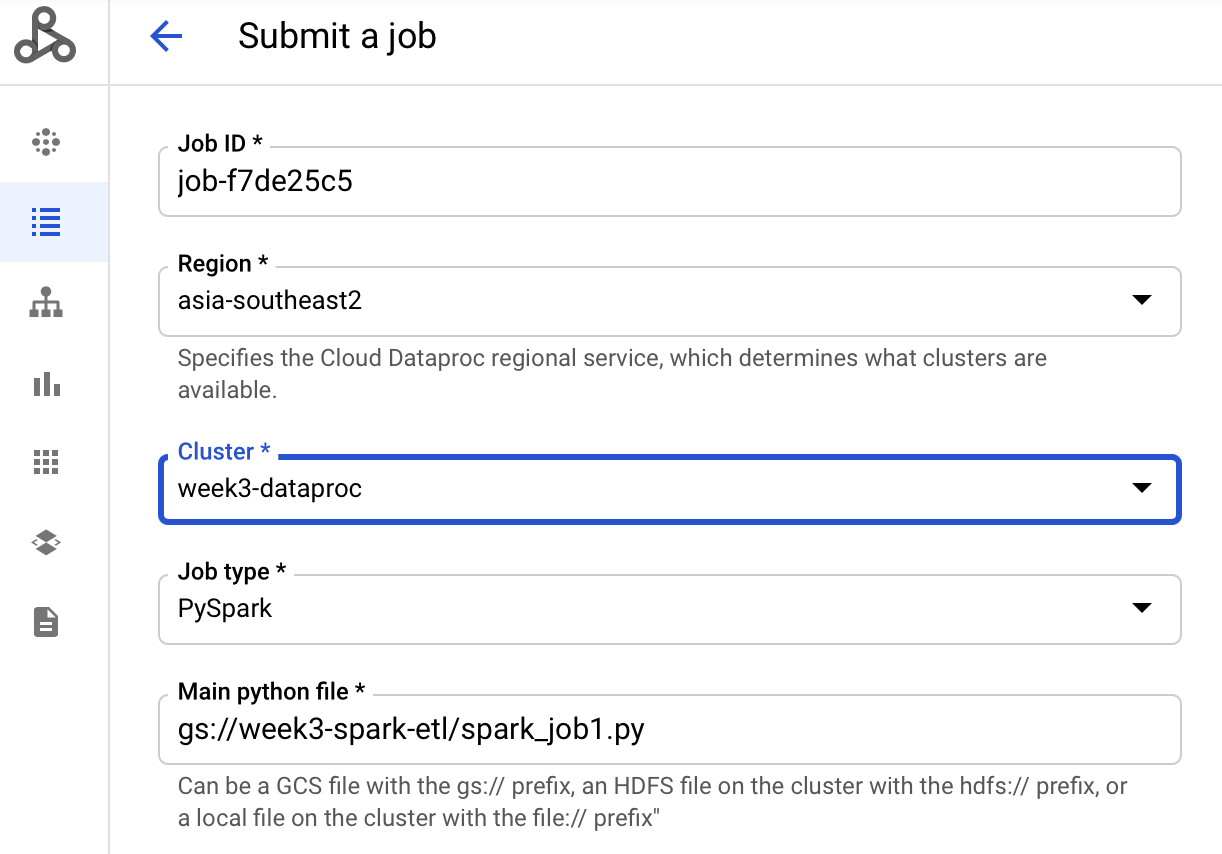Open the Autoscaling policies icon
Screen dimensions: 1222x854
pos(45,384)
